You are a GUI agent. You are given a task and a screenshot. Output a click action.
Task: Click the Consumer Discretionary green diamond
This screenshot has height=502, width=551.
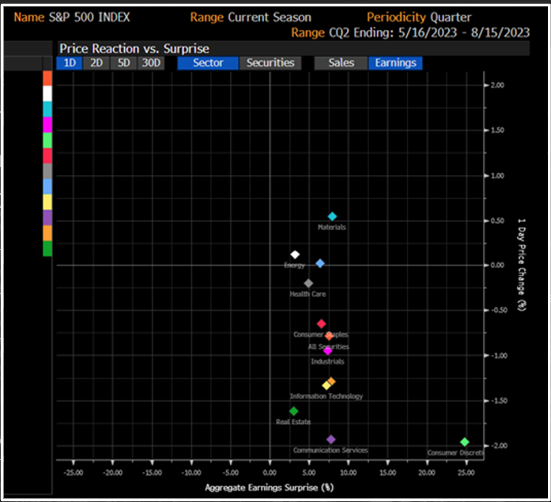tap(465, 442)
